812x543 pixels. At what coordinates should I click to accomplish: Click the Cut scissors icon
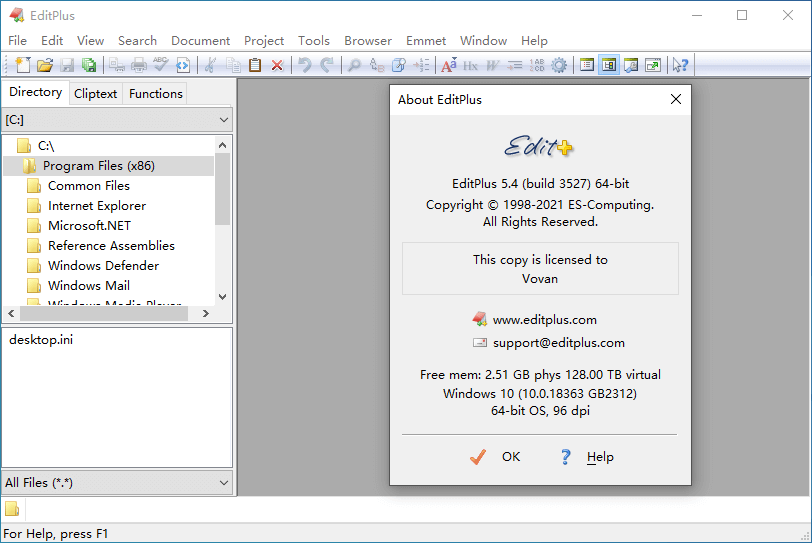pyautogui.click(x=210, y=65)
